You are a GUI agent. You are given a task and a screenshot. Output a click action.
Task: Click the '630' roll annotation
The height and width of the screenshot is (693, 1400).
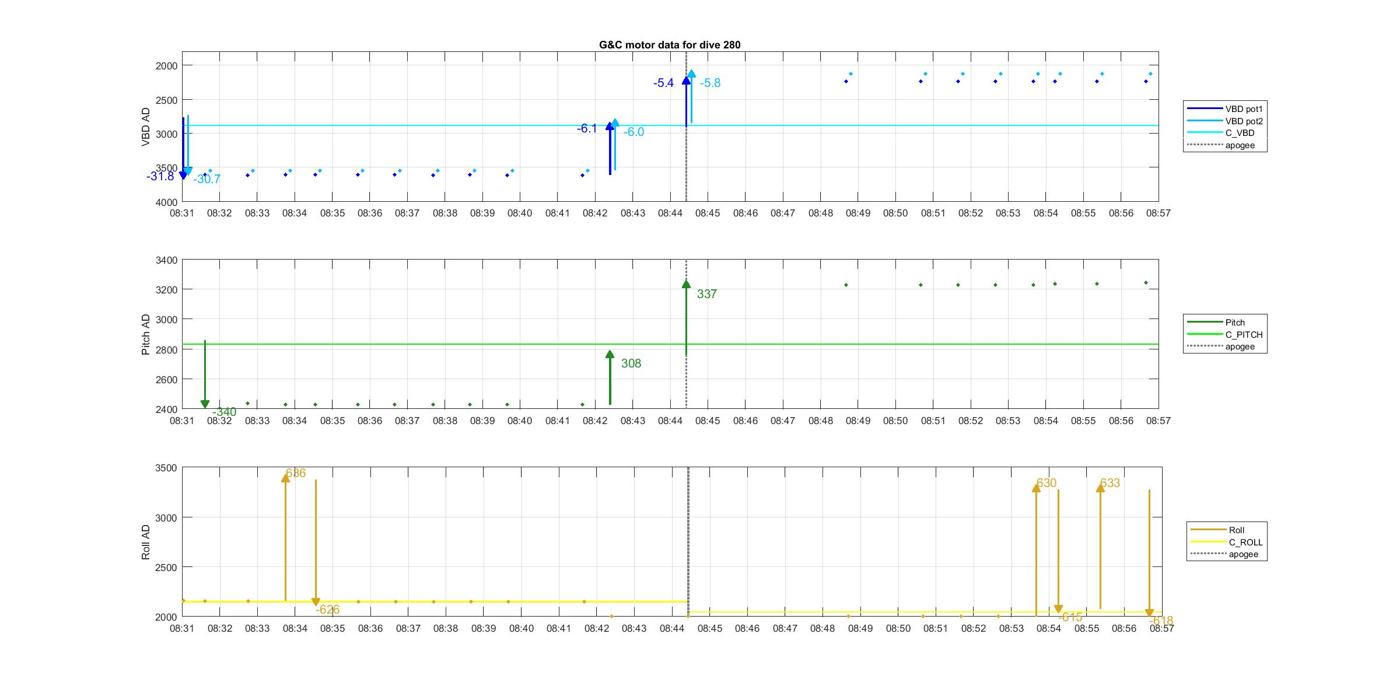point(1046,483)
